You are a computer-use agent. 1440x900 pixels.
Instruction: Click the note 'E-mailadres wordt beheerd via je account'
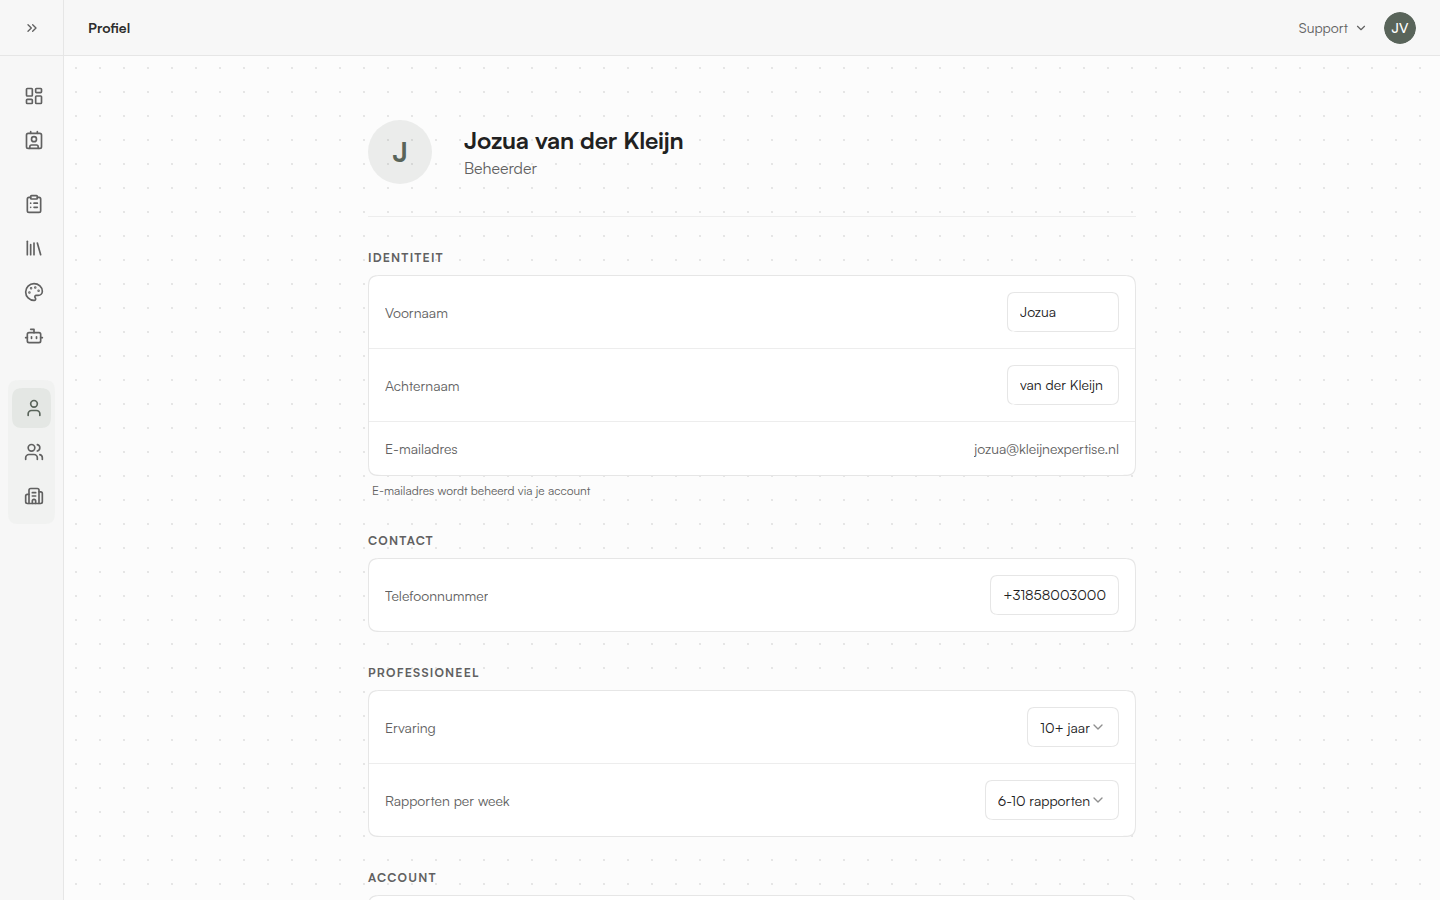pyautogui.click(x=481, y=491)
